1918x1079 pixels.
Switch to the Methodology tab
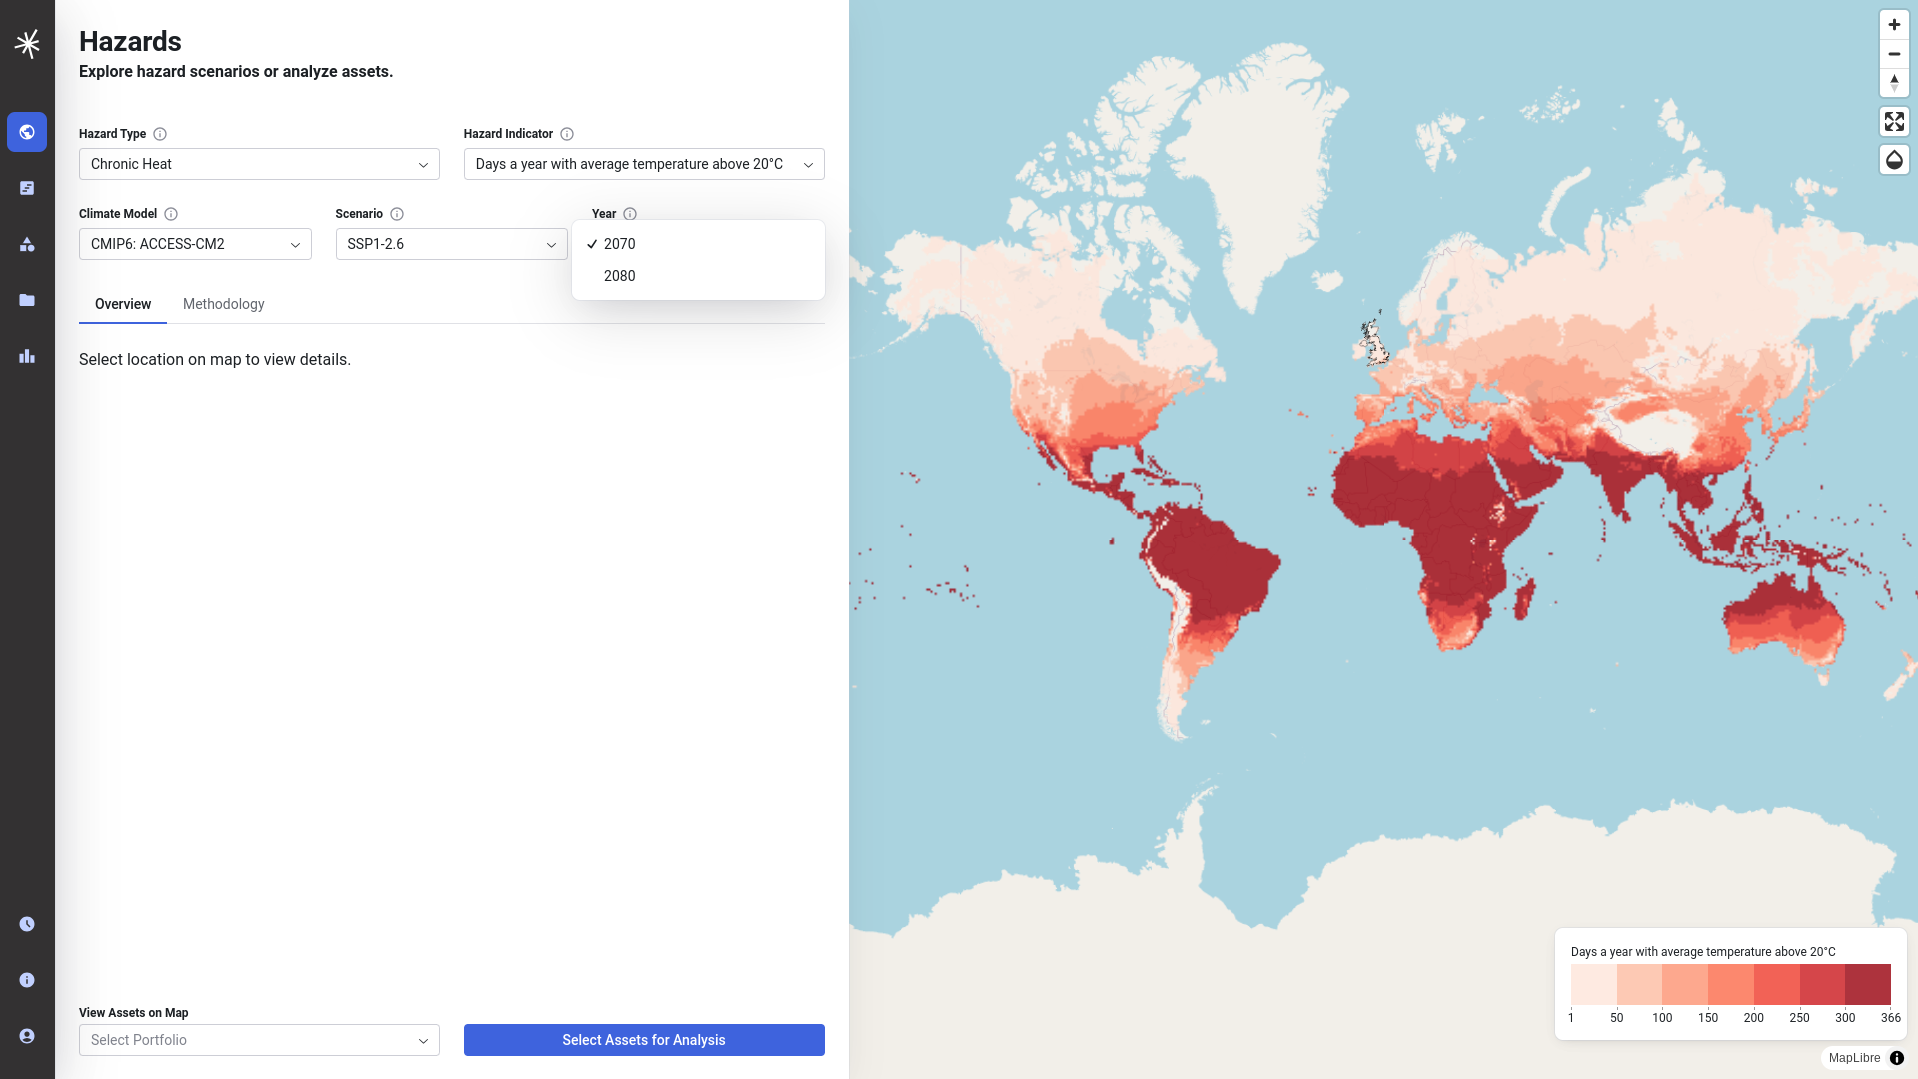223,304
